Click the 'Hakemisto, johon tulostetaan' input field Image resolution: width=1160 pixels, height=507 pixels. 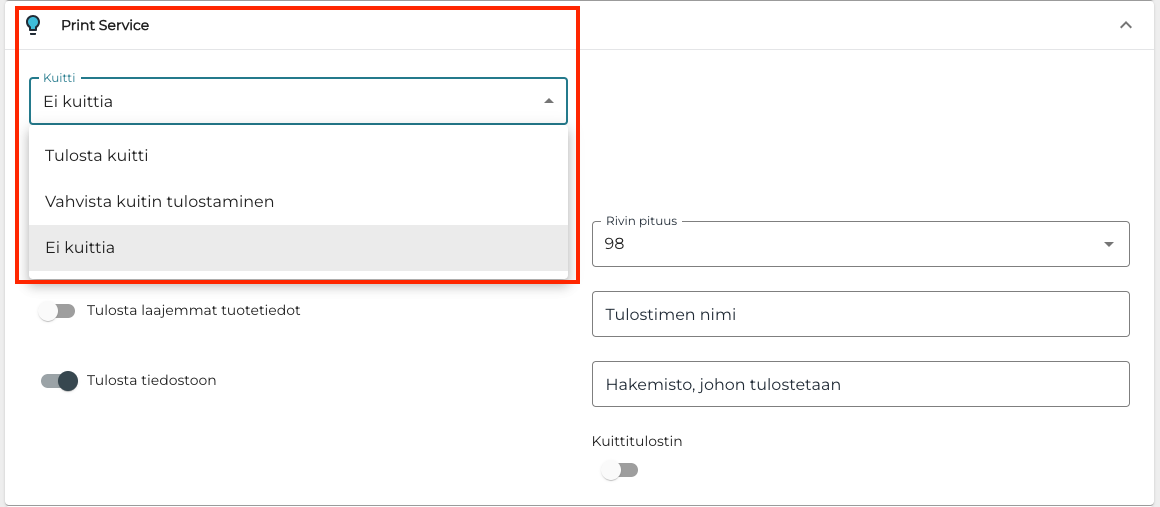coord(860,384)
